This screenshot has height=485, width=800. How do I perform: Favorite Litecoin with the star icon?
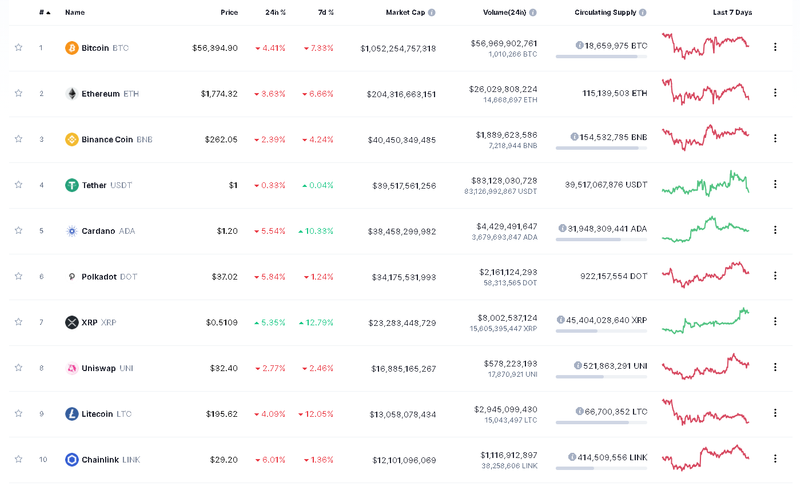pos(18,413)
